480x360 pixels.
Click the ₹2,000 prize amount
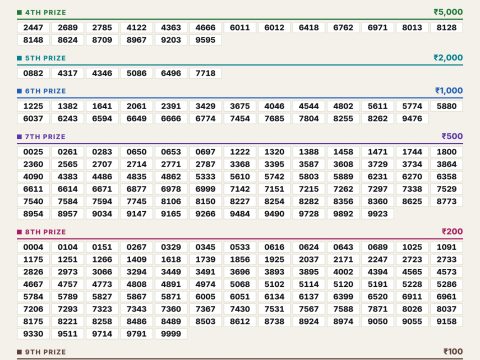(x=448, y=58)
